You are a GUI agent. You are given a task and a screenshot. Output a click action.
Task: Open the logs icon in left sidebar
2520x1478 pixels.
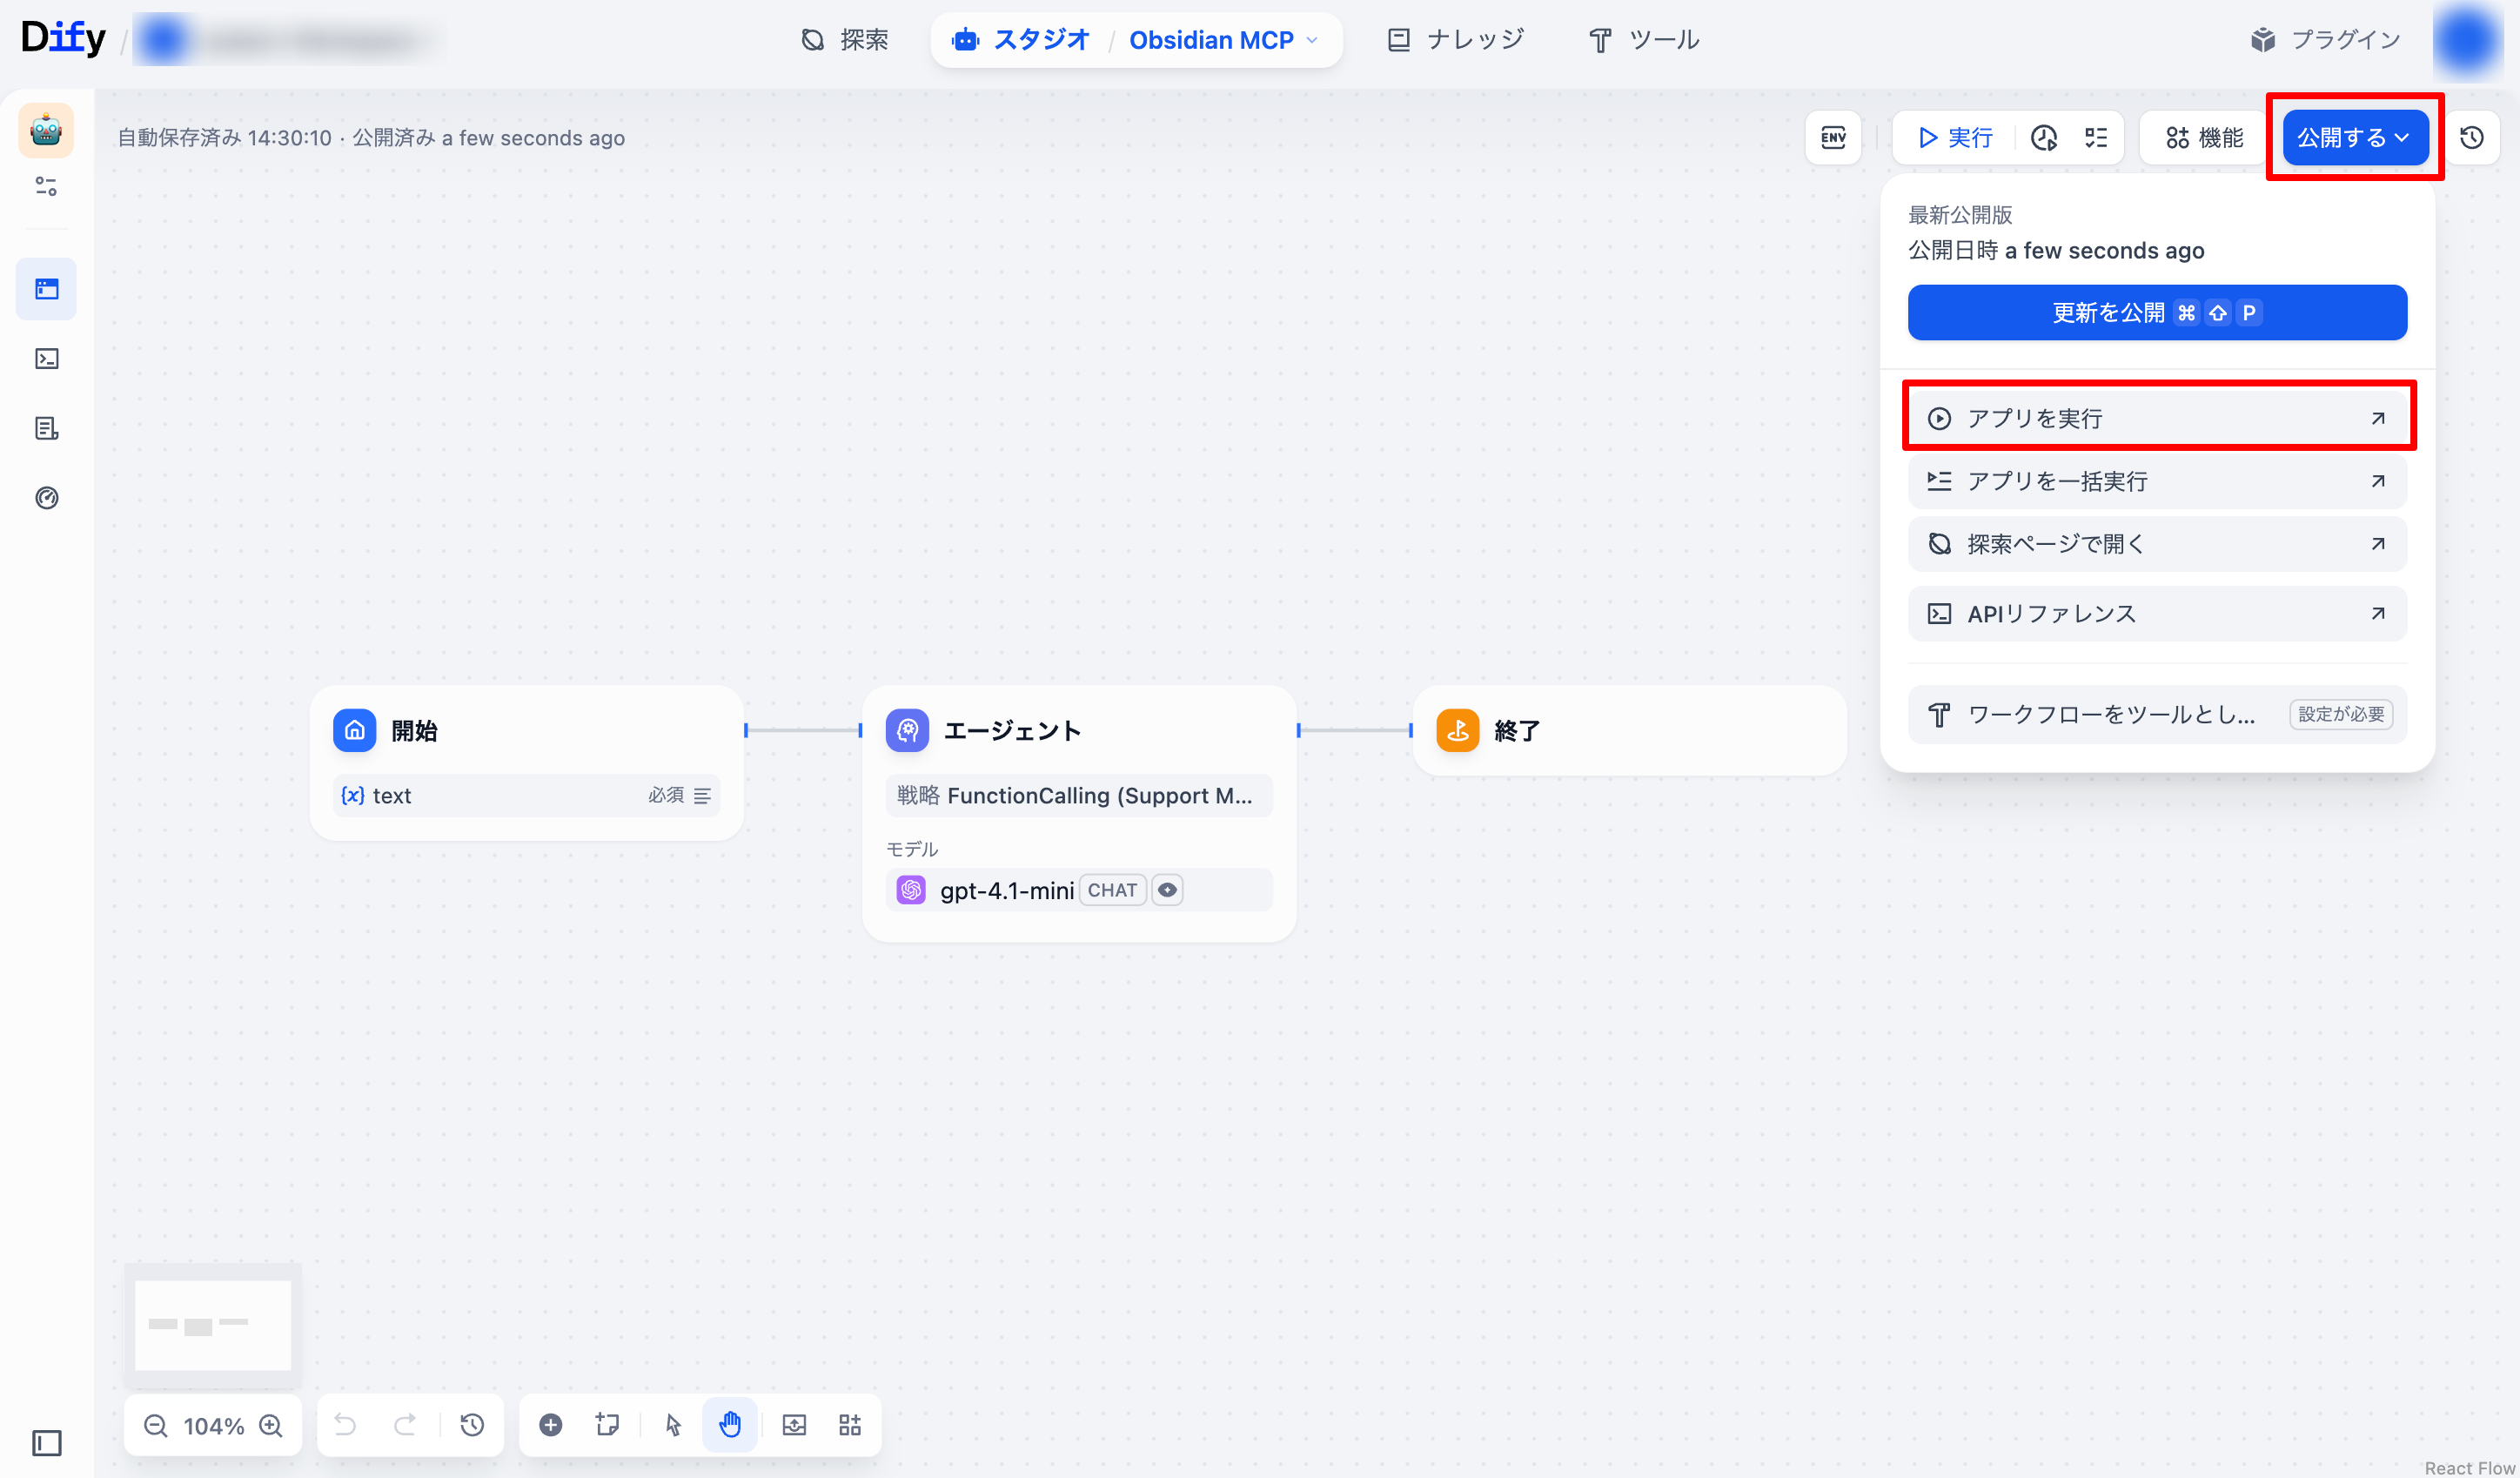click(46, 428)
